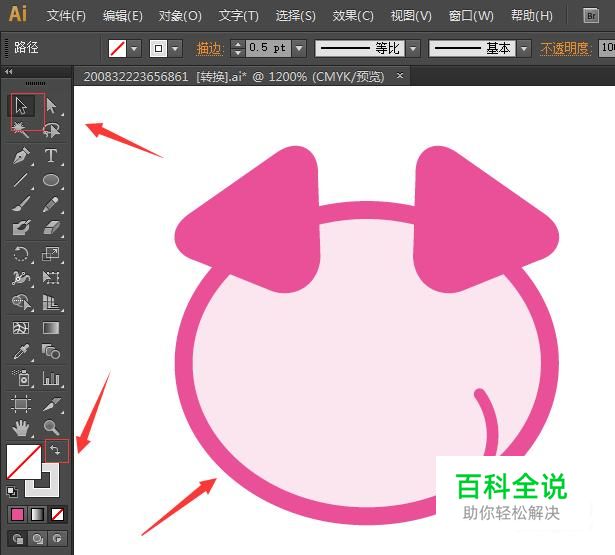Select the Direct Selection tool
This screenshot has height=555, width=615.
50,106
